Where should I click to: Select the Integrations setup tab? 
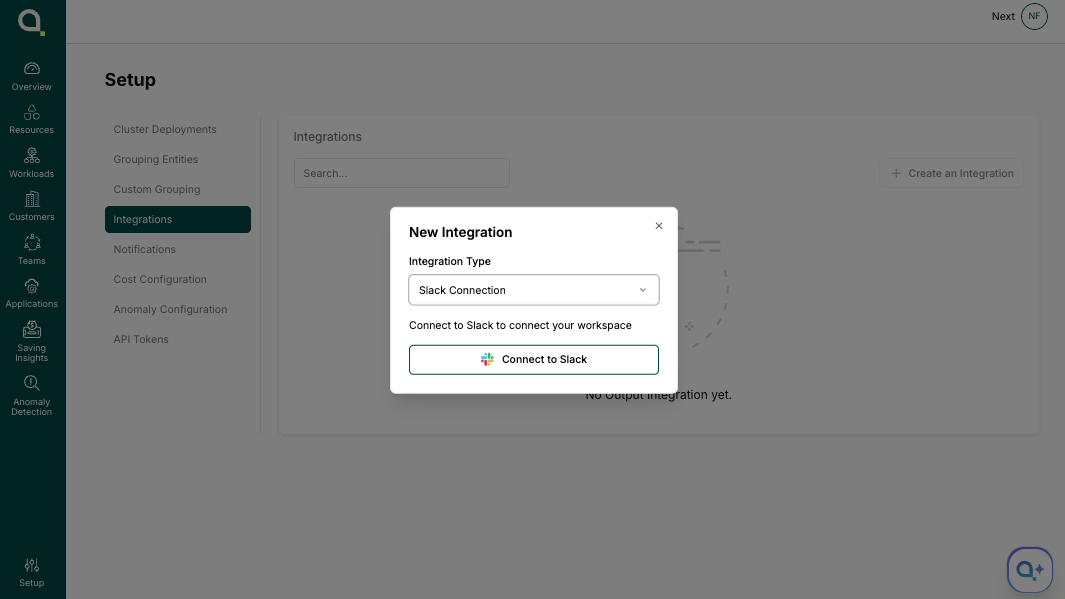tap(177, 219)
